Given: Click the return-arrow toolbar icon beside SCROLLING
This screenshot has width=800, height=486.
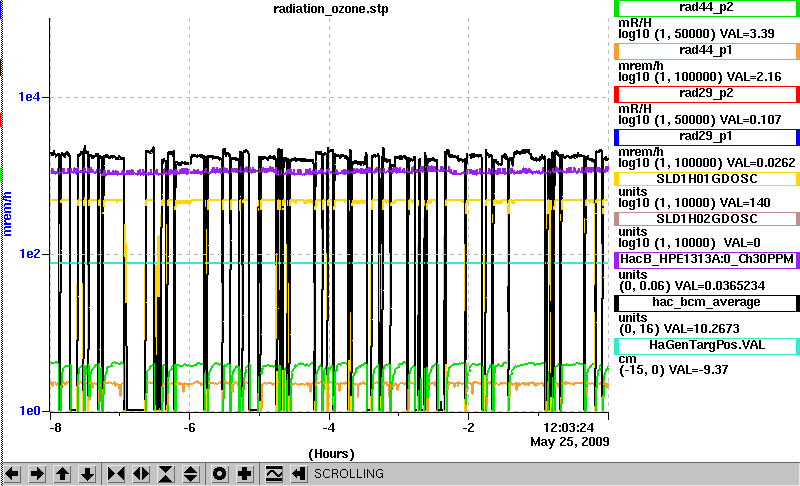Looking at the screenshot, I should point(298,474).
